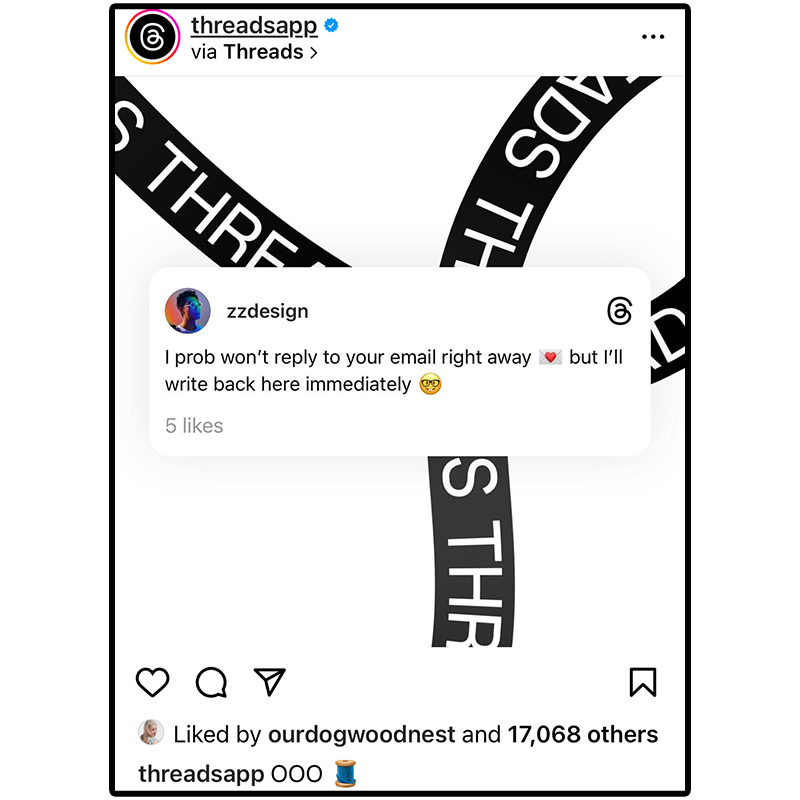Click the nerd face emoji in post
Viewport: 800px width, 800px height.
coord(430,384)
